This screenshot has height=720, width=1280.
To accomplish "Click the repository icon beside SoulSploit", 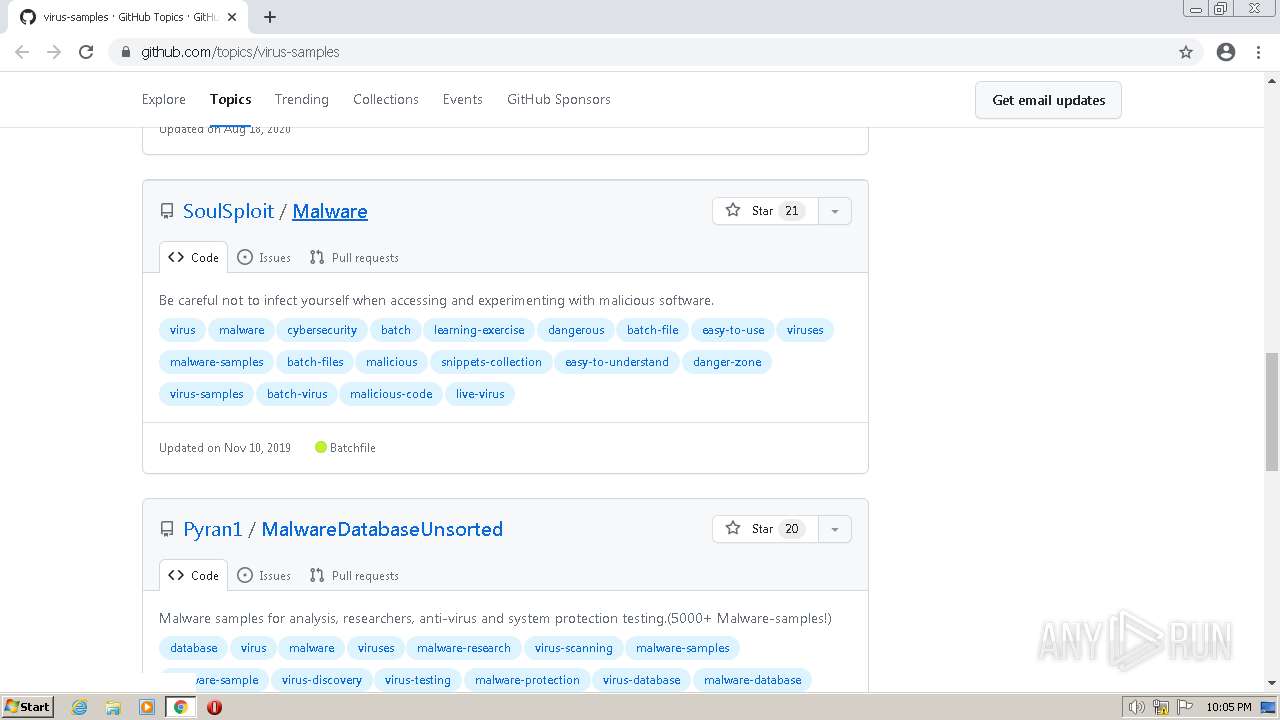I will pos(167,211).
